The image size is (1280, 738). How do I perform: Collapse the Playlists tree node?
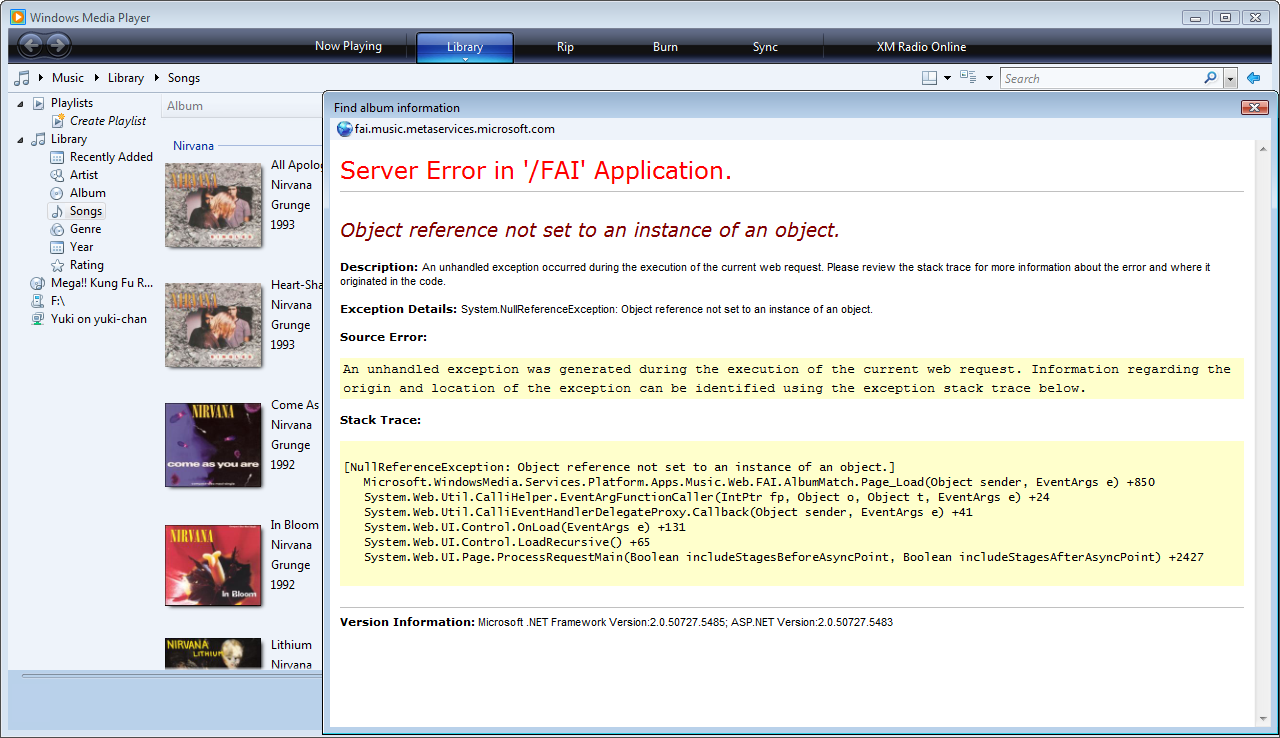click(21, 103)
